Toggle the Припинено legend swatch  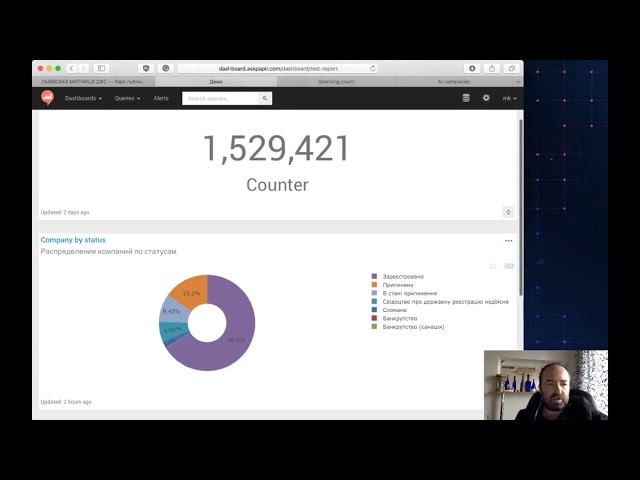point(374,284)
